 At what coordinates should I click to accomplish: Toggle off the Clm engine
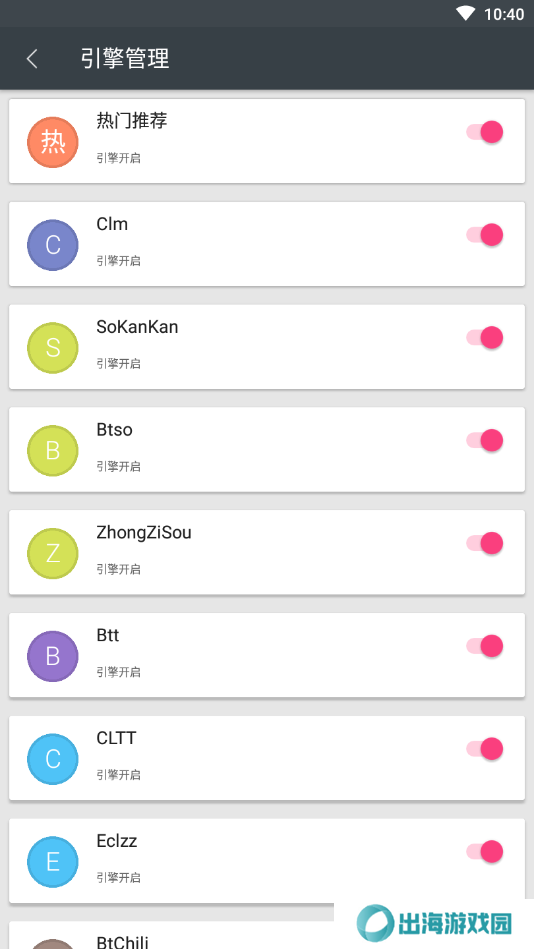[485, 235]
